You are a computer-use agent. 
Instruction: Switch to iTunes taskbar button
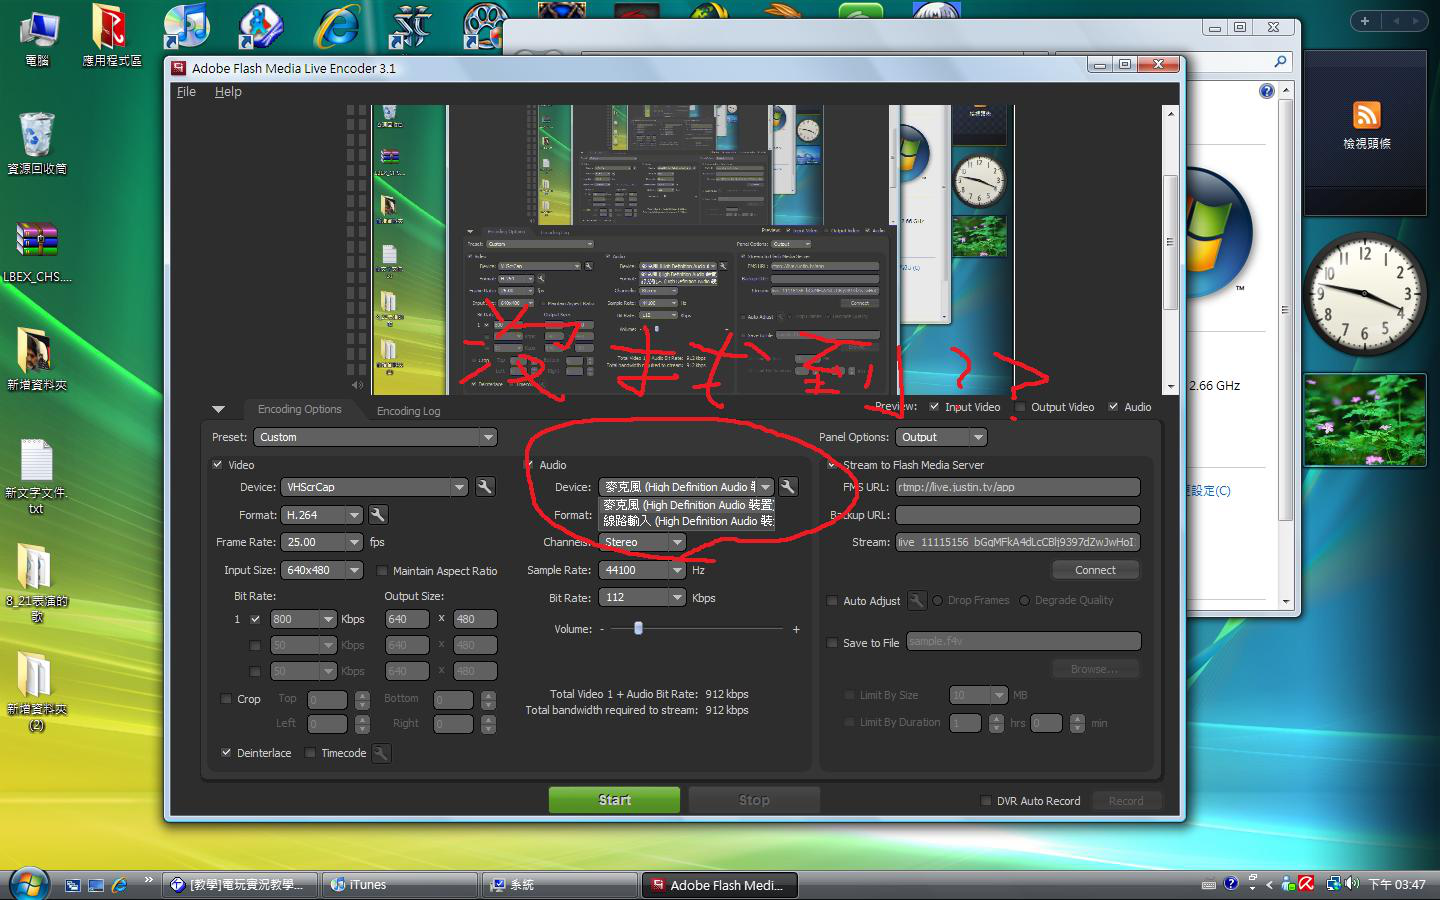pos(399,885)
